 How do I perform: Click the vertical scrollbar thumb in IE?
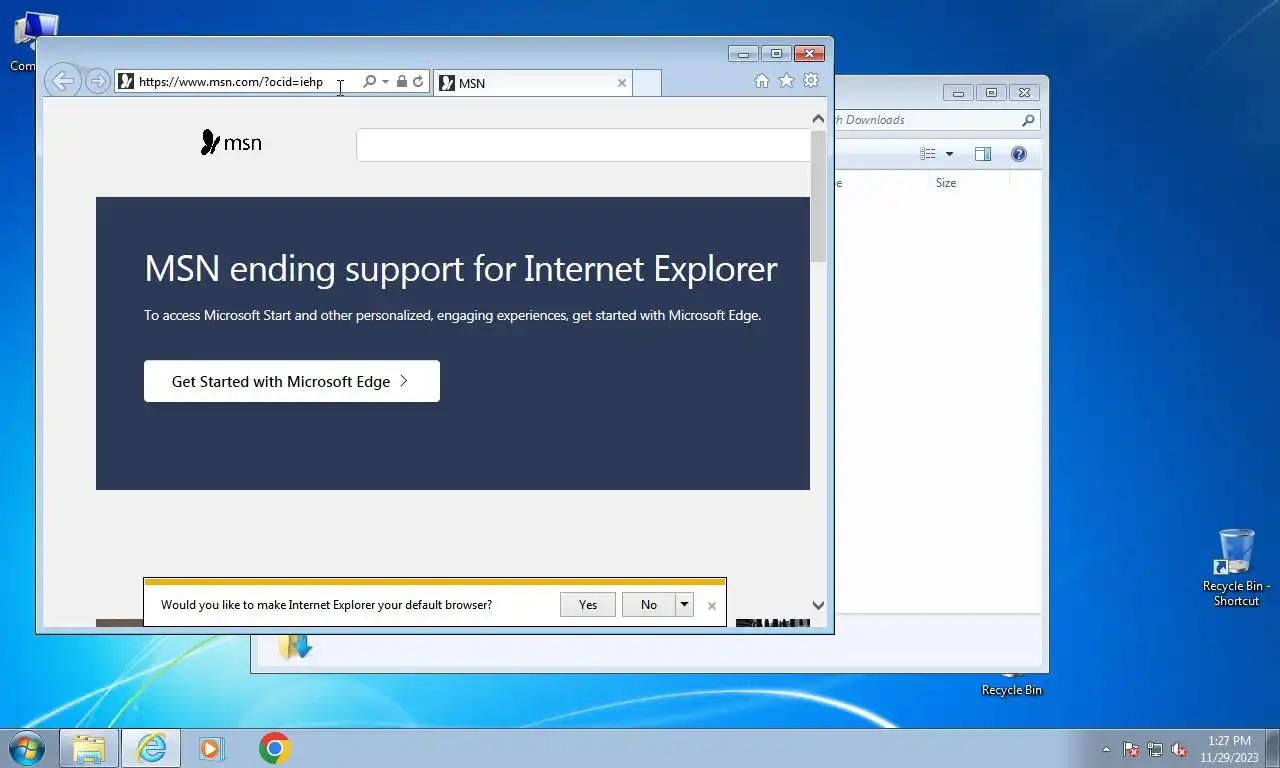tap(818, 196)
